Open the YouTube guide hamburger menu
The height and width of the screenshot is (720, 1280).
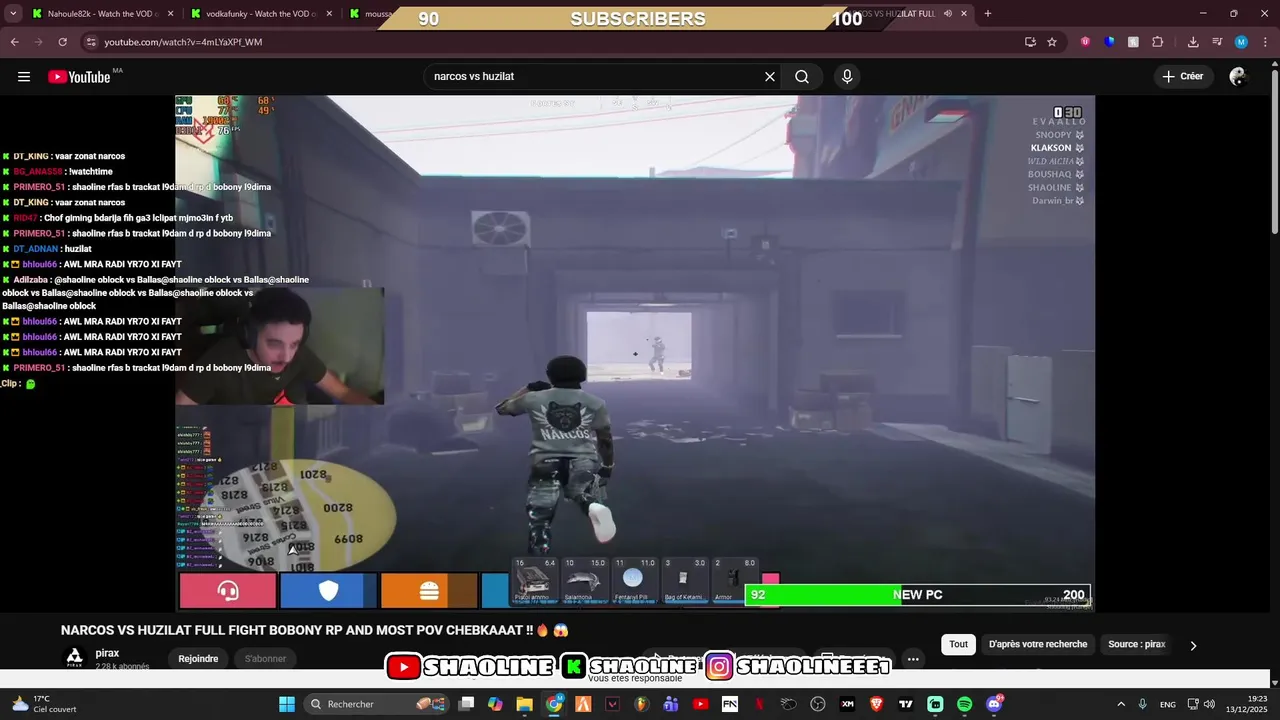tap(24, 77)
